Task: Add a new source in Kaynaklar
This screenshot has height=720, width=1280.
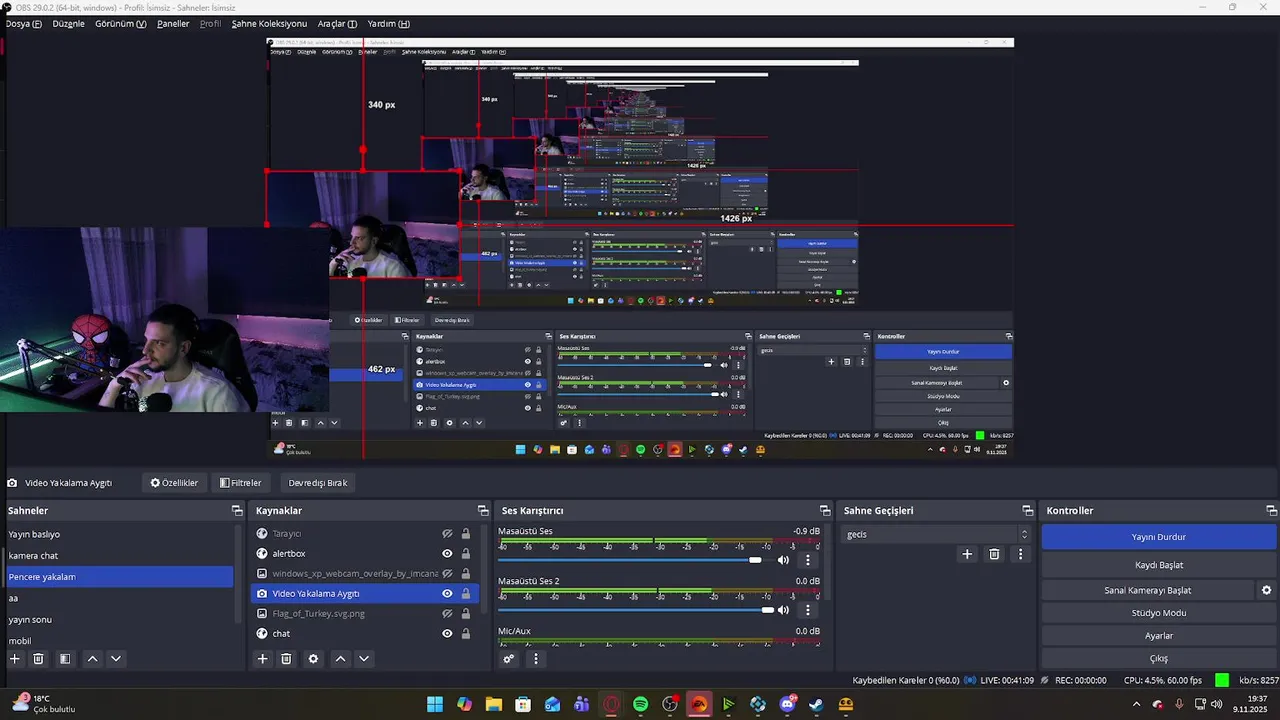Action: point(262,659)
